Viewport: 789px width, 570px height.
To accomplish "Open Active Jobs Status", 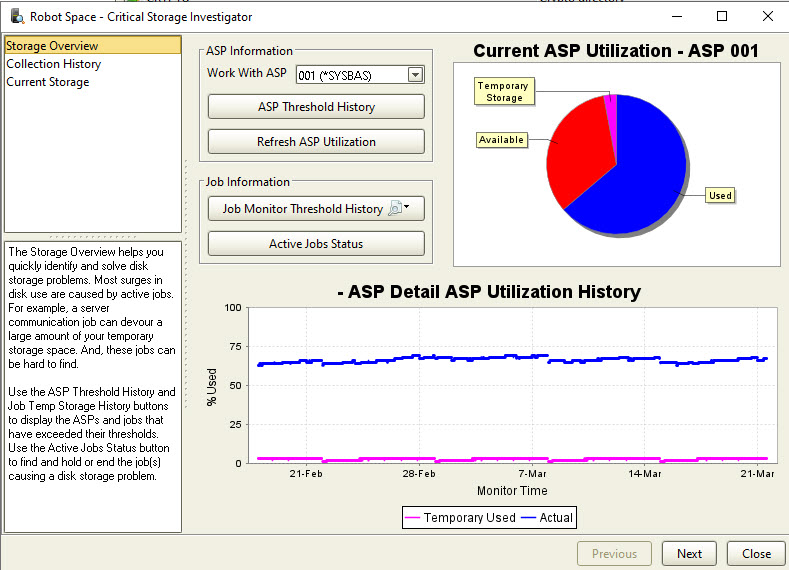I will [x=316, y=243].
